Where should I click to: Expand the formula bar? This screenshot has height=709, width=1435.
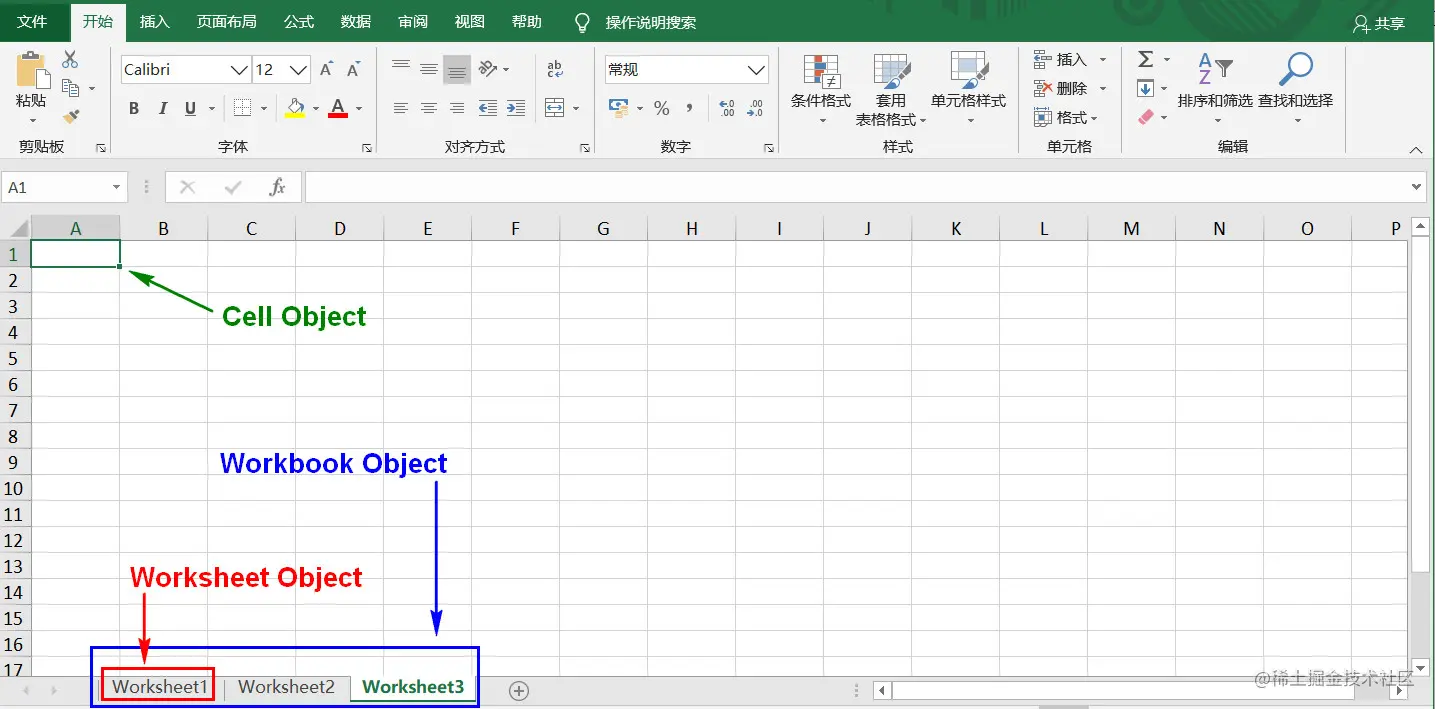(1417, 187)
